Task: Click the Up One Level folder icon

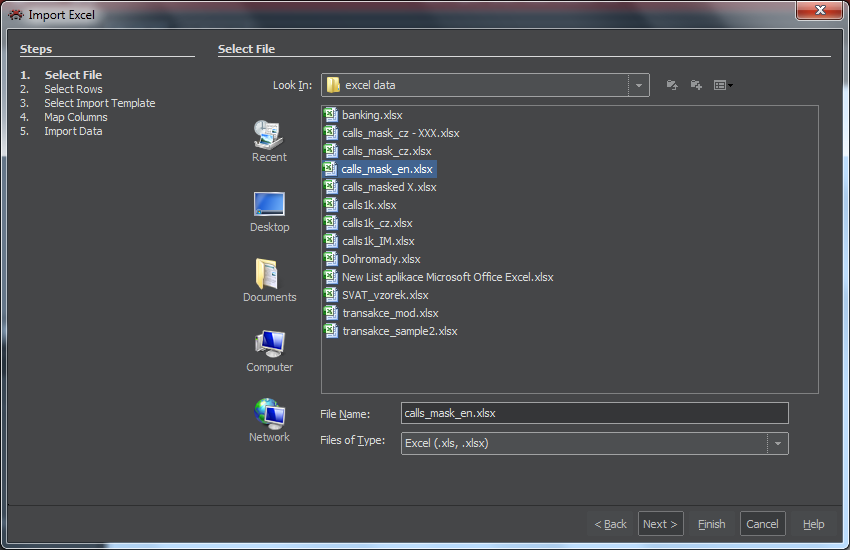Action: coord(672,86)
